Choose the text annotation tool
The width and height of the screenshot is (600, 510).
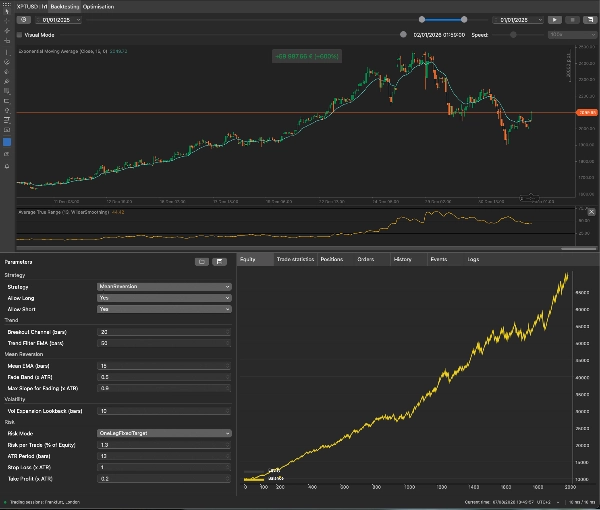click(x=7, y=121)
